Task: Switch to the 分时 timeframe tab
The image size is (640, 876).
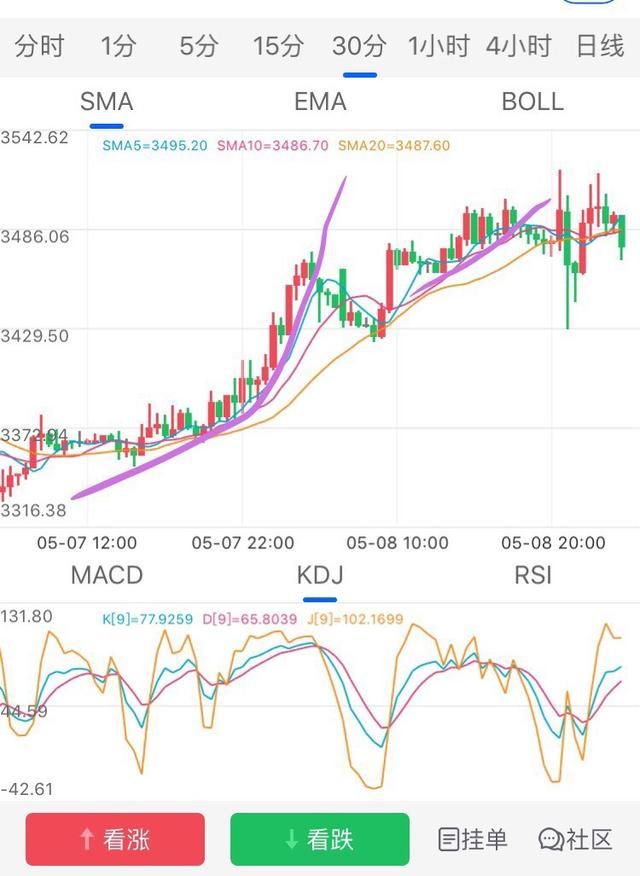Action: point(40,46)
